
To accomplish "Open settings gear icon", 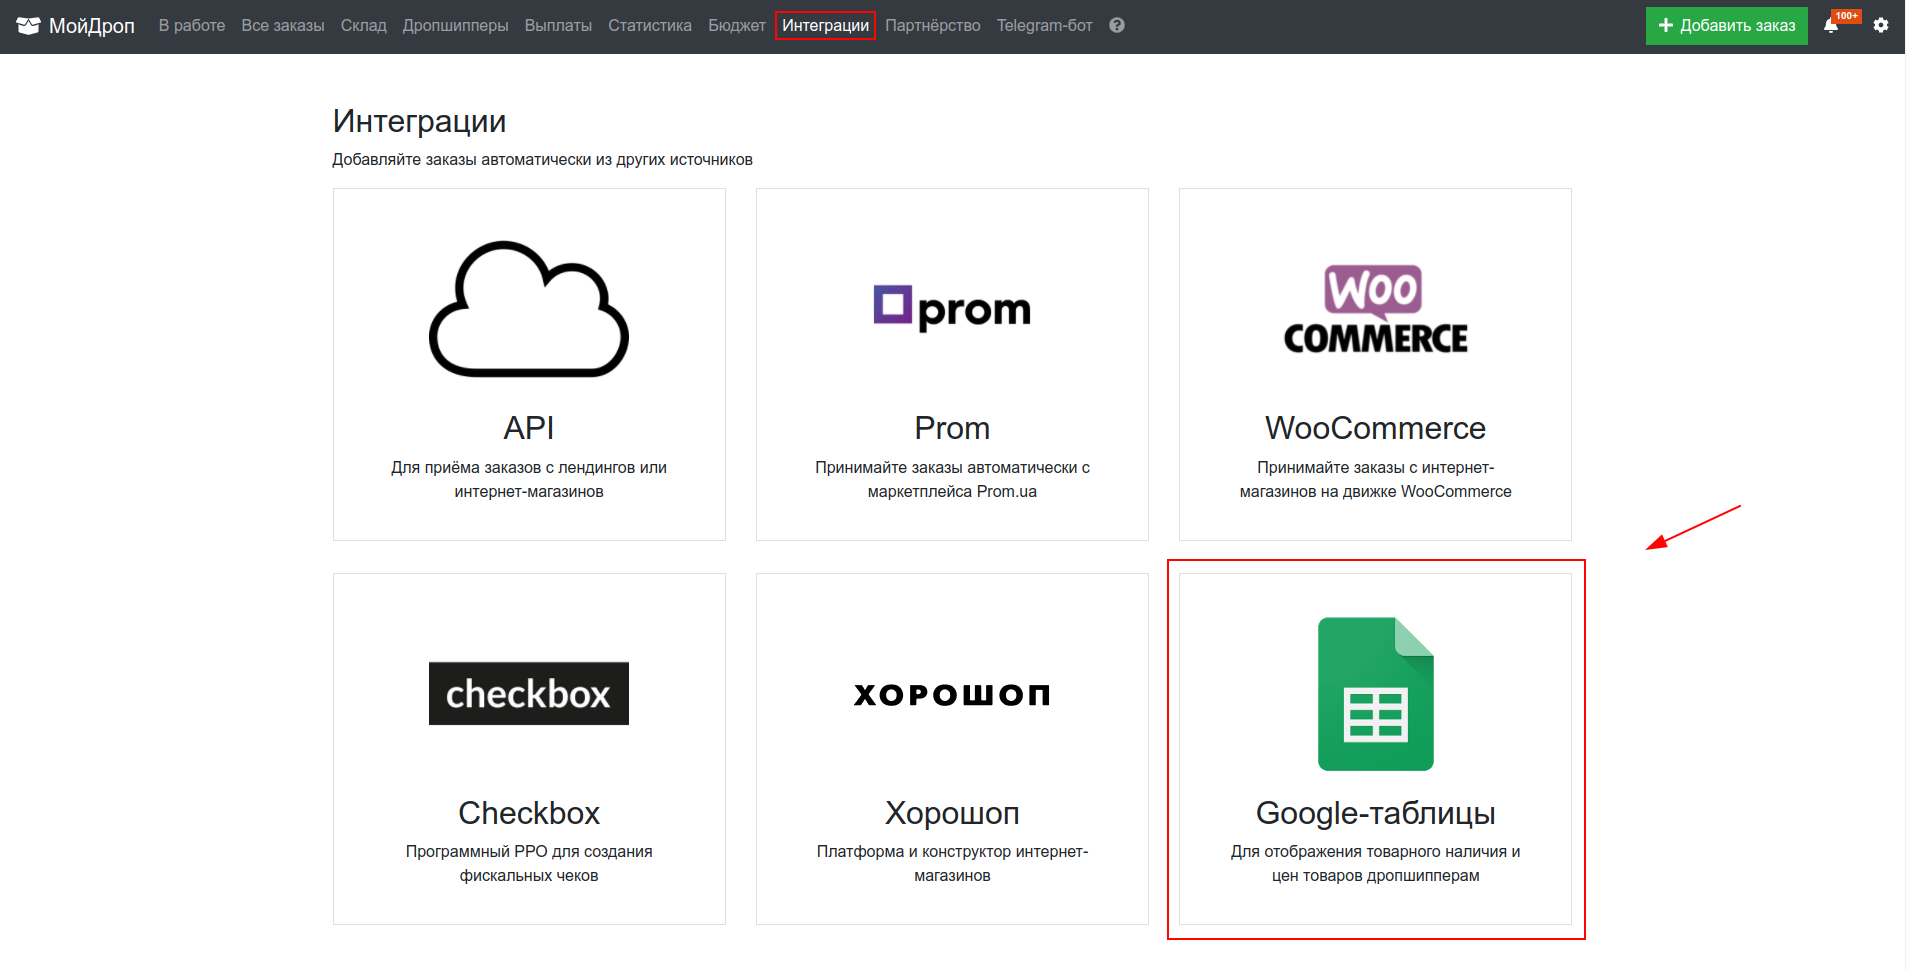I will coord(1881,26).
